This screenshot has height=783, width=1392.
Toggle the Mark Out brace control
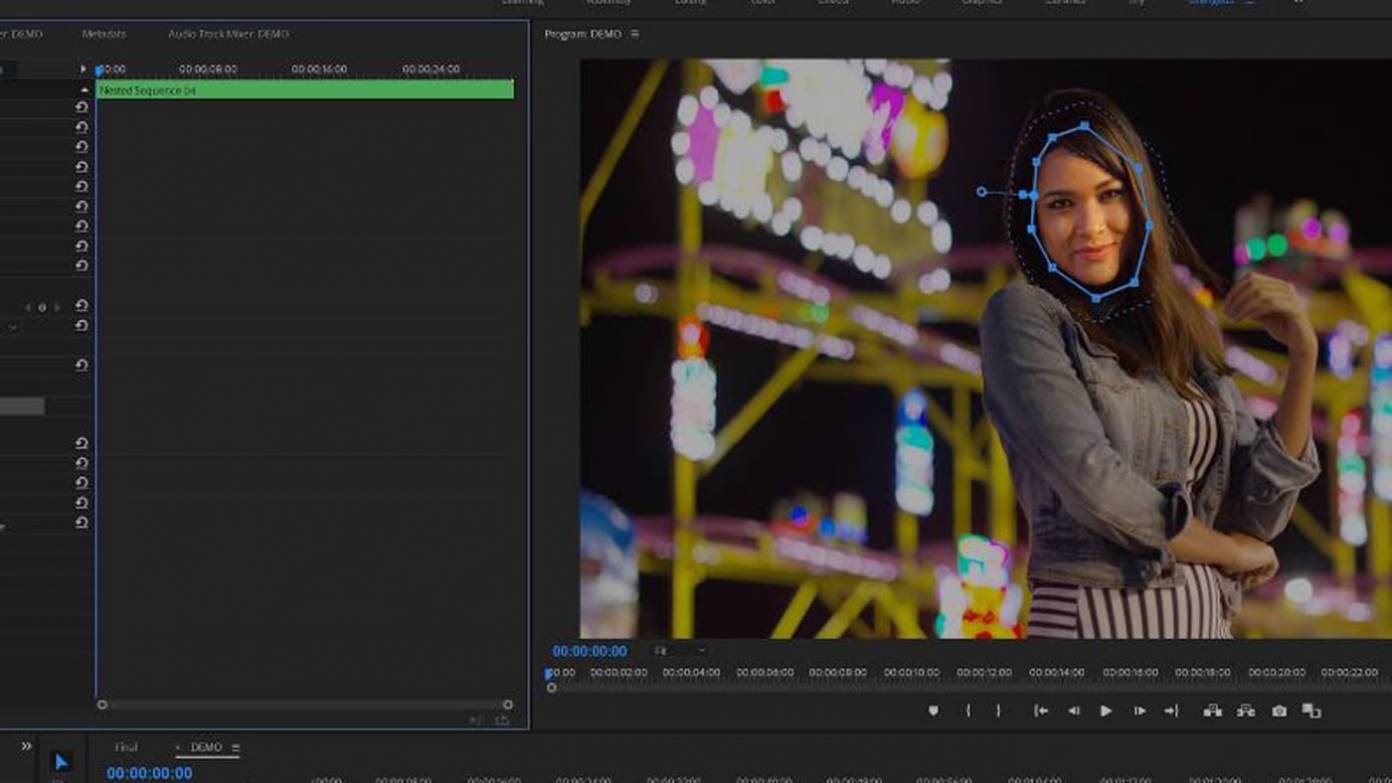tap(999, 711)
